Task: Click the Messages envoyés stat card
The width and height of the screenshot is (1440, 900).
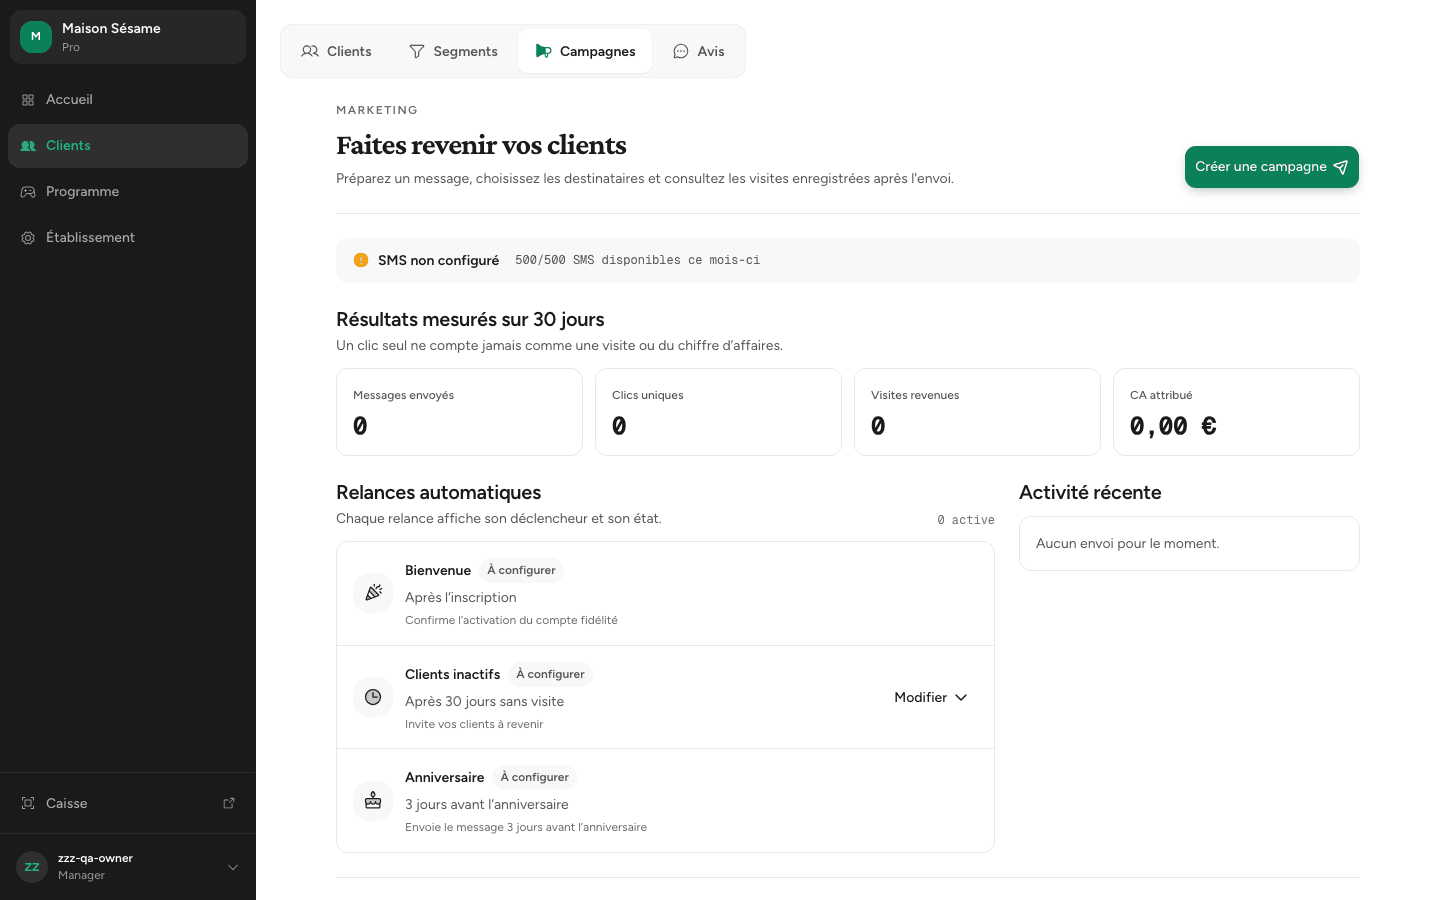Action: pyautogui.click(x=459, y=412)
